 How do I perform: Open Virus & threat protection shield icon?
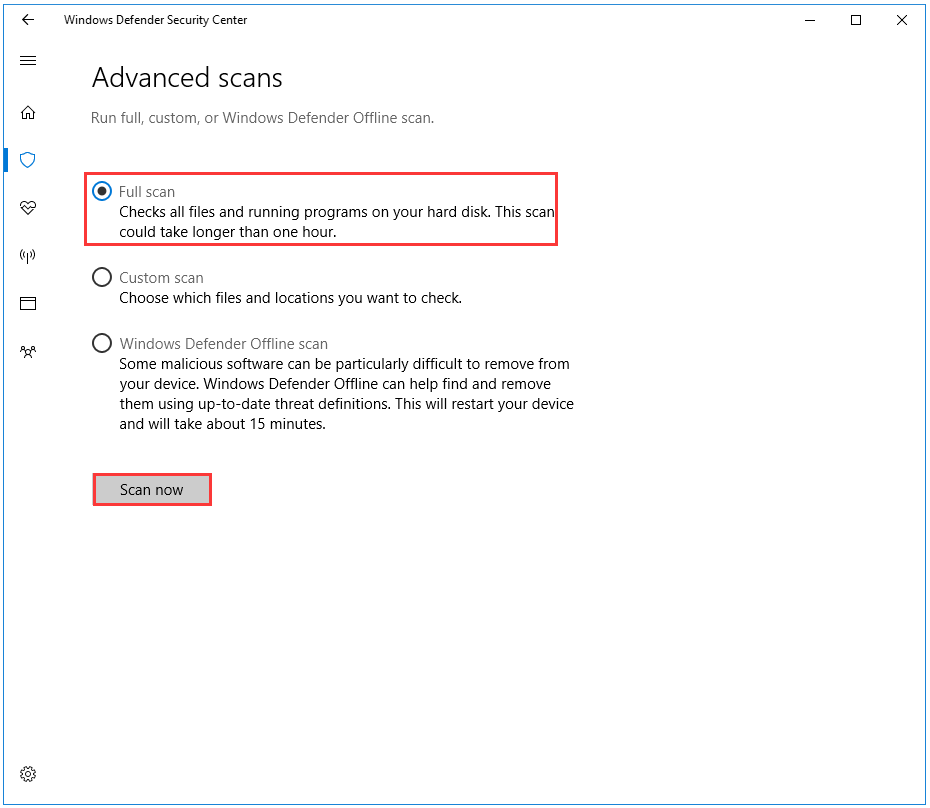tap(28, 160)
